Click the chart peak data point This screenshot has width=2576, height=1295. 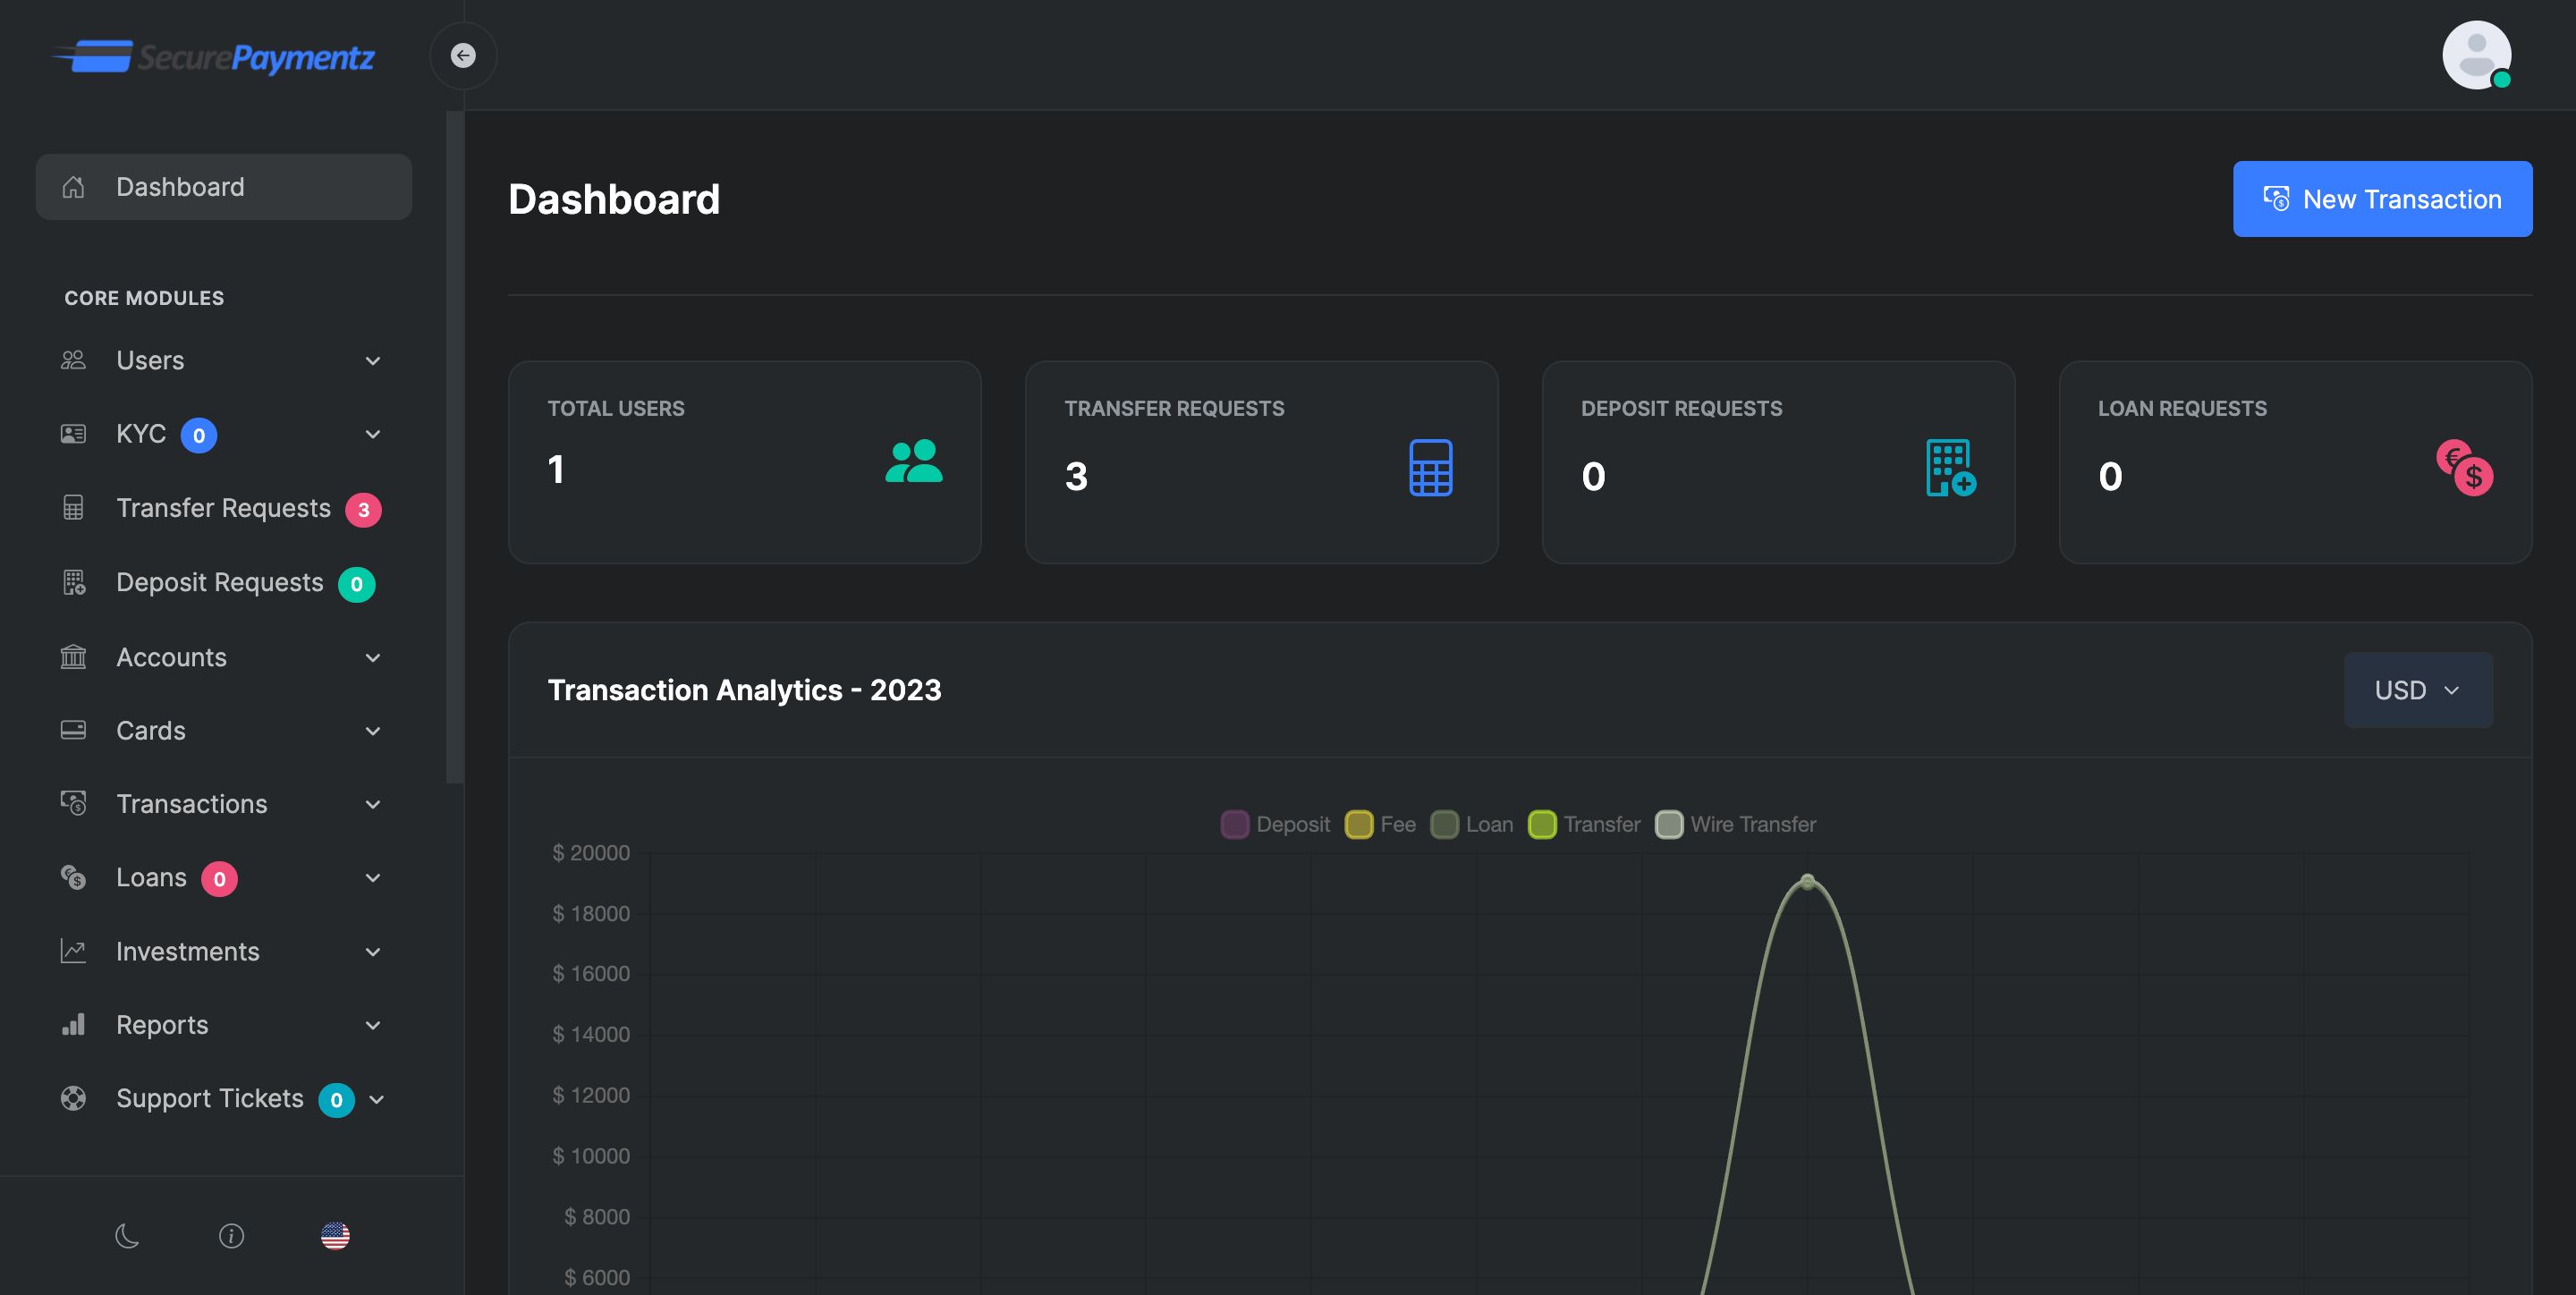1807,881
